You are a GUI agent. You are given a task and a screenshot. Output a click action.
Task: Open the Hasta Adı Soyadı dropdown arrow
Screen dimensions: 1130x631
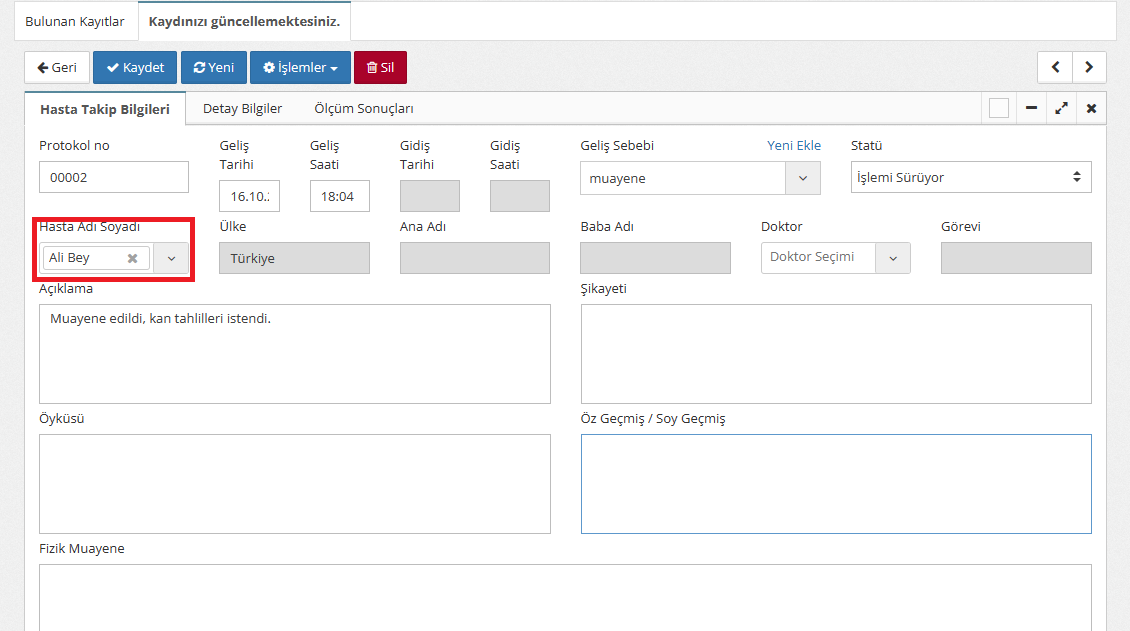point(171,258)
